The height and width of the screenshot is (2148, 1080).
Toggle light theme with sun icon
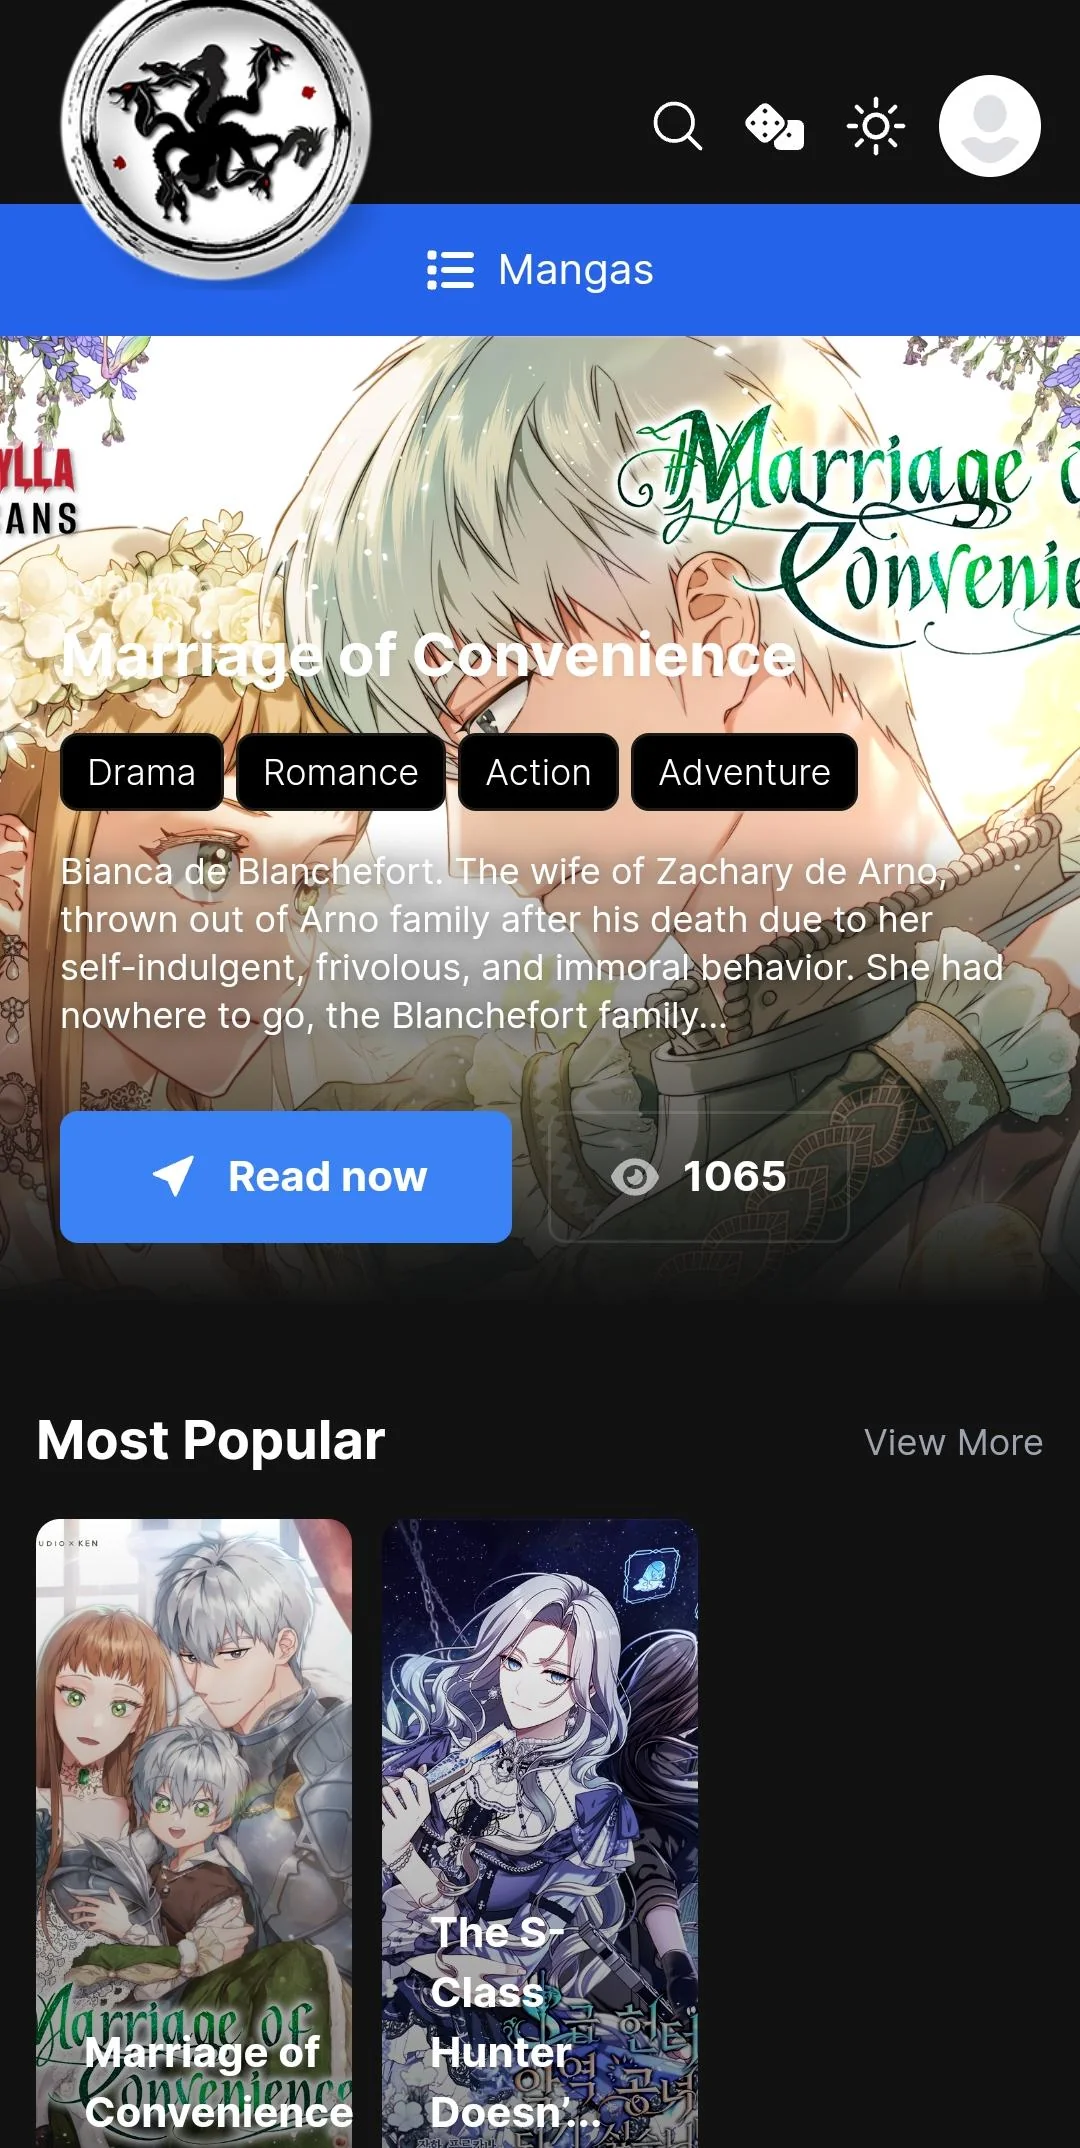[875, 126]
